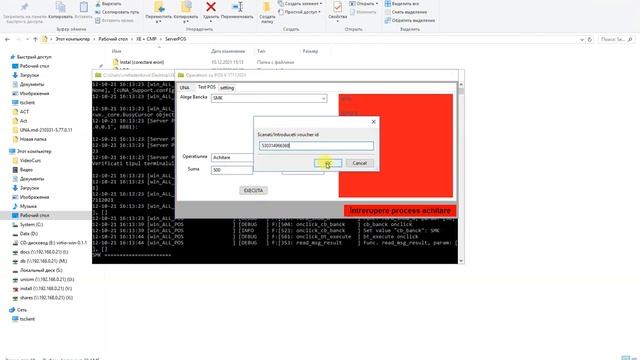Click Выделить все (Select all) in the ribbon
This screenshot has height=360, width=640.
(402, 4)
